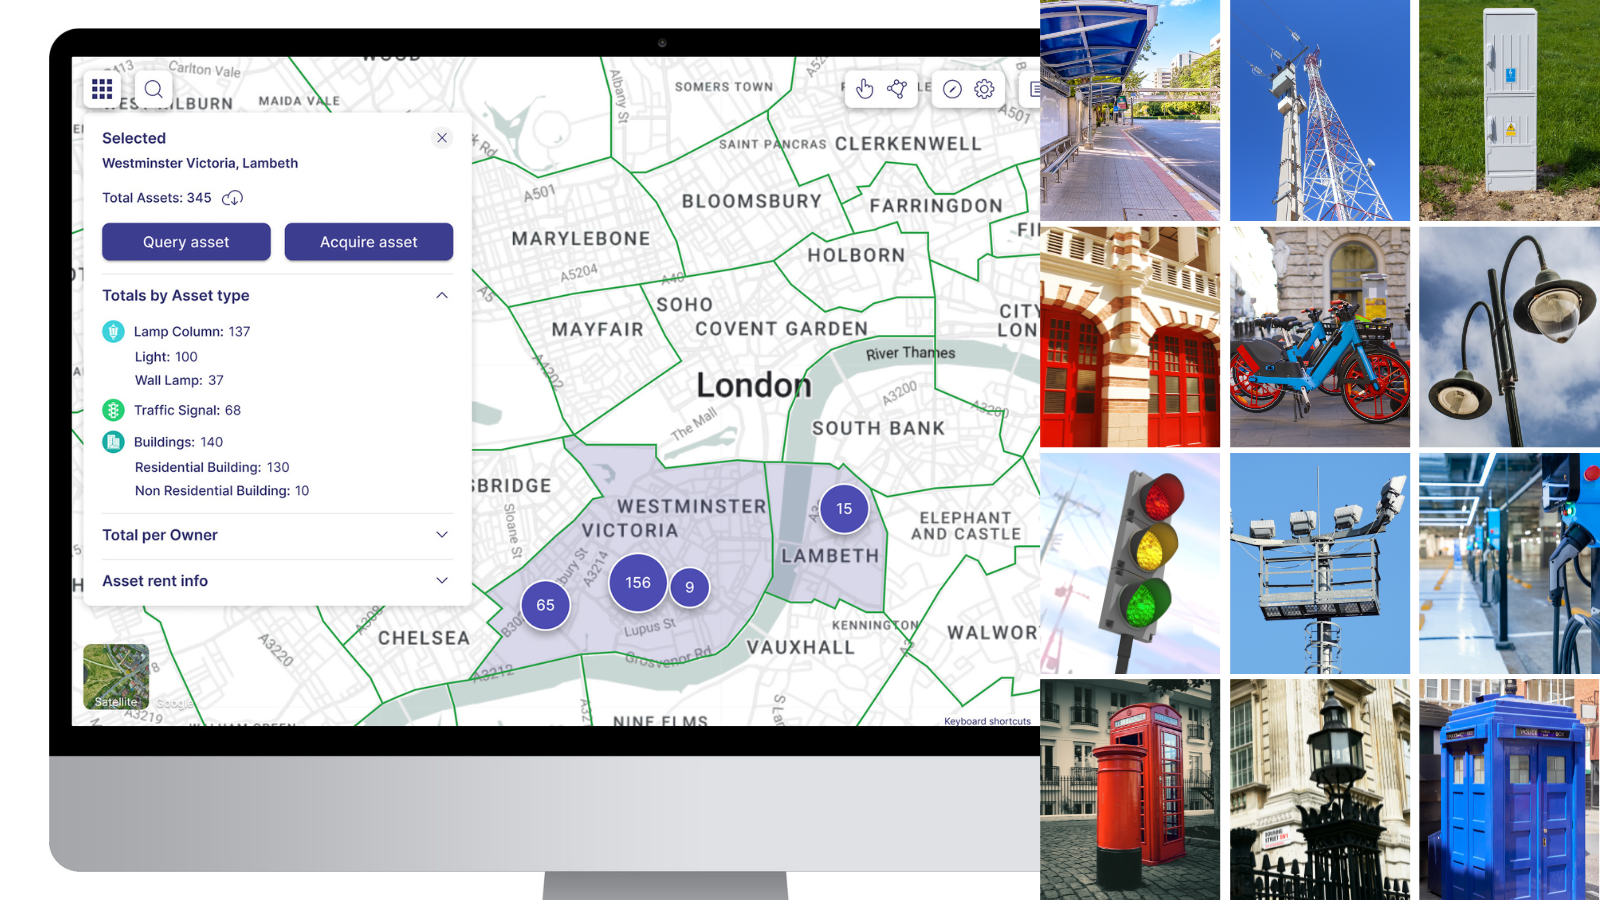Expand the Total per Owner section

441,535
